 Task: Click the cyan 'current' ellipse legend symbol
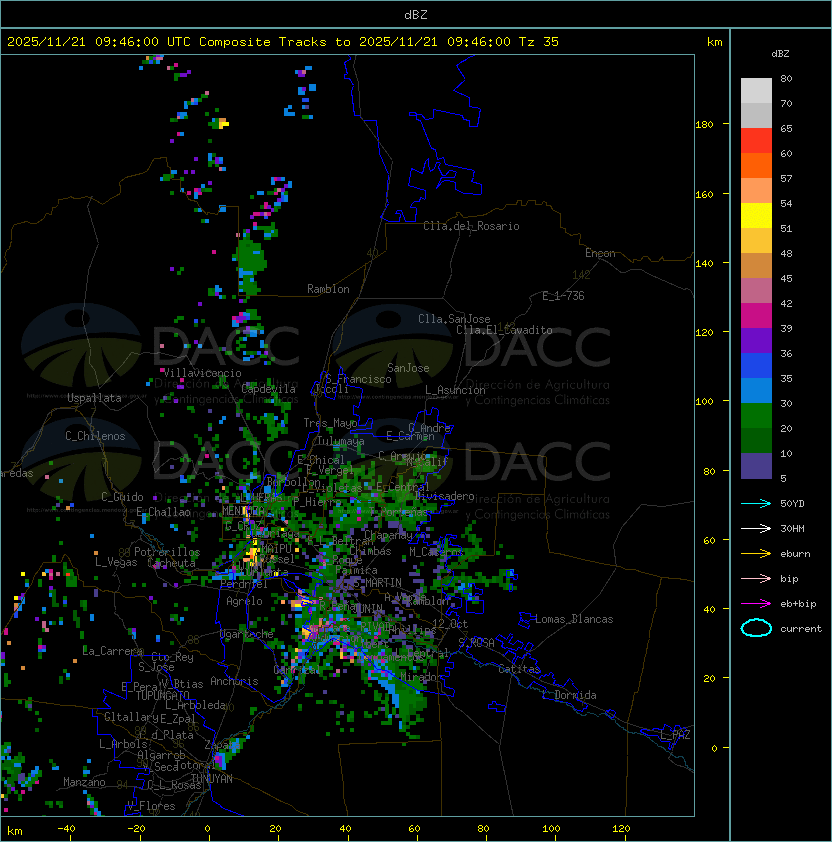(x=756, y=628)
